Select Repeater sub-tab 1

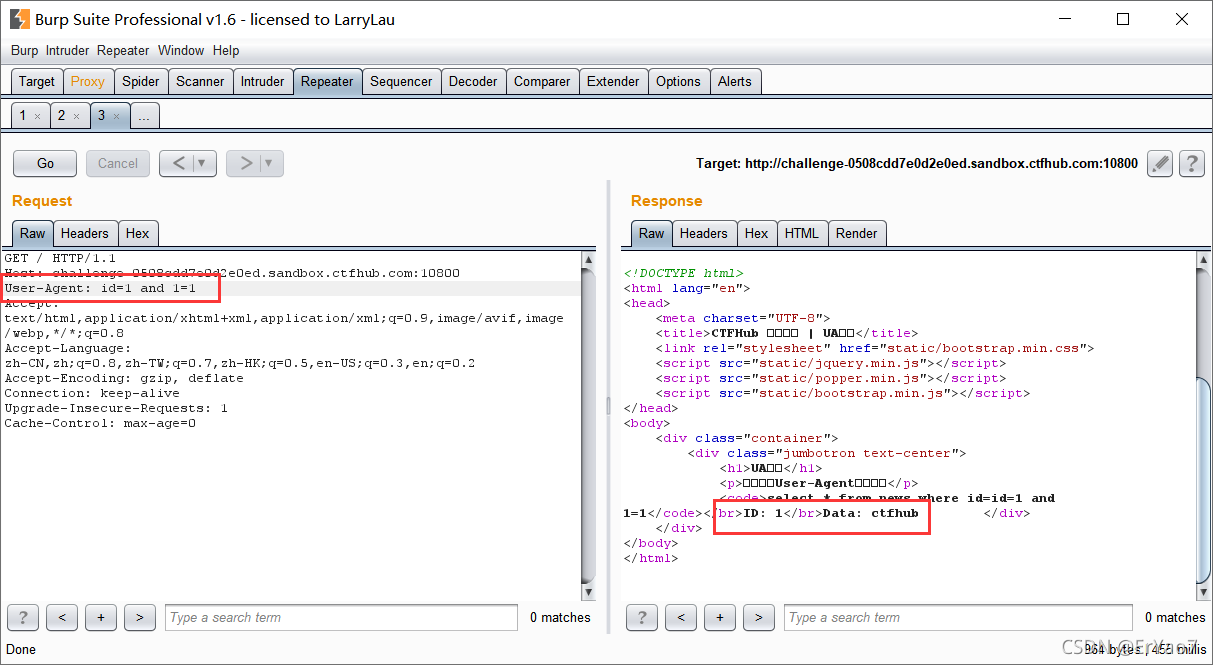23,116
